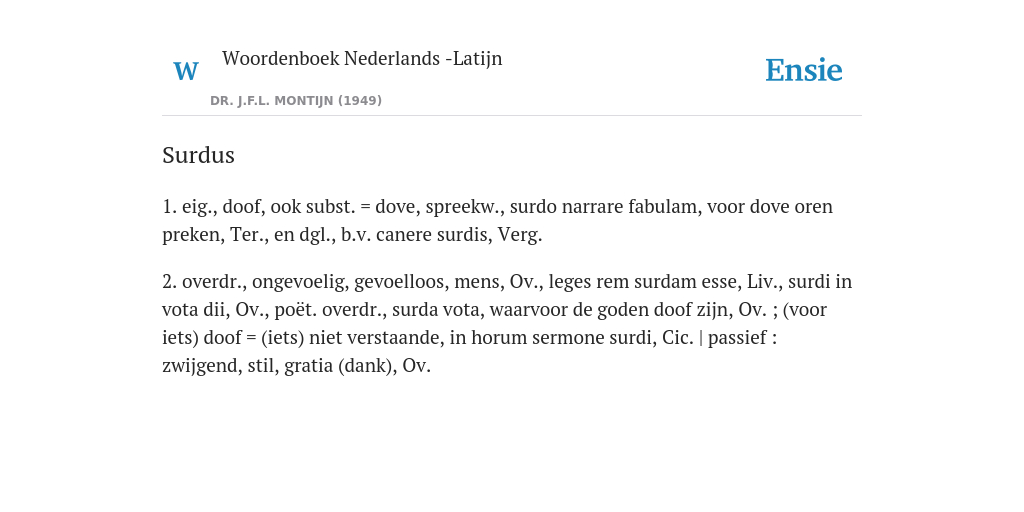Viewport: 1024px width, 512px height.
Task: Open the Ensie logo link
Action: tap(804, 70)
